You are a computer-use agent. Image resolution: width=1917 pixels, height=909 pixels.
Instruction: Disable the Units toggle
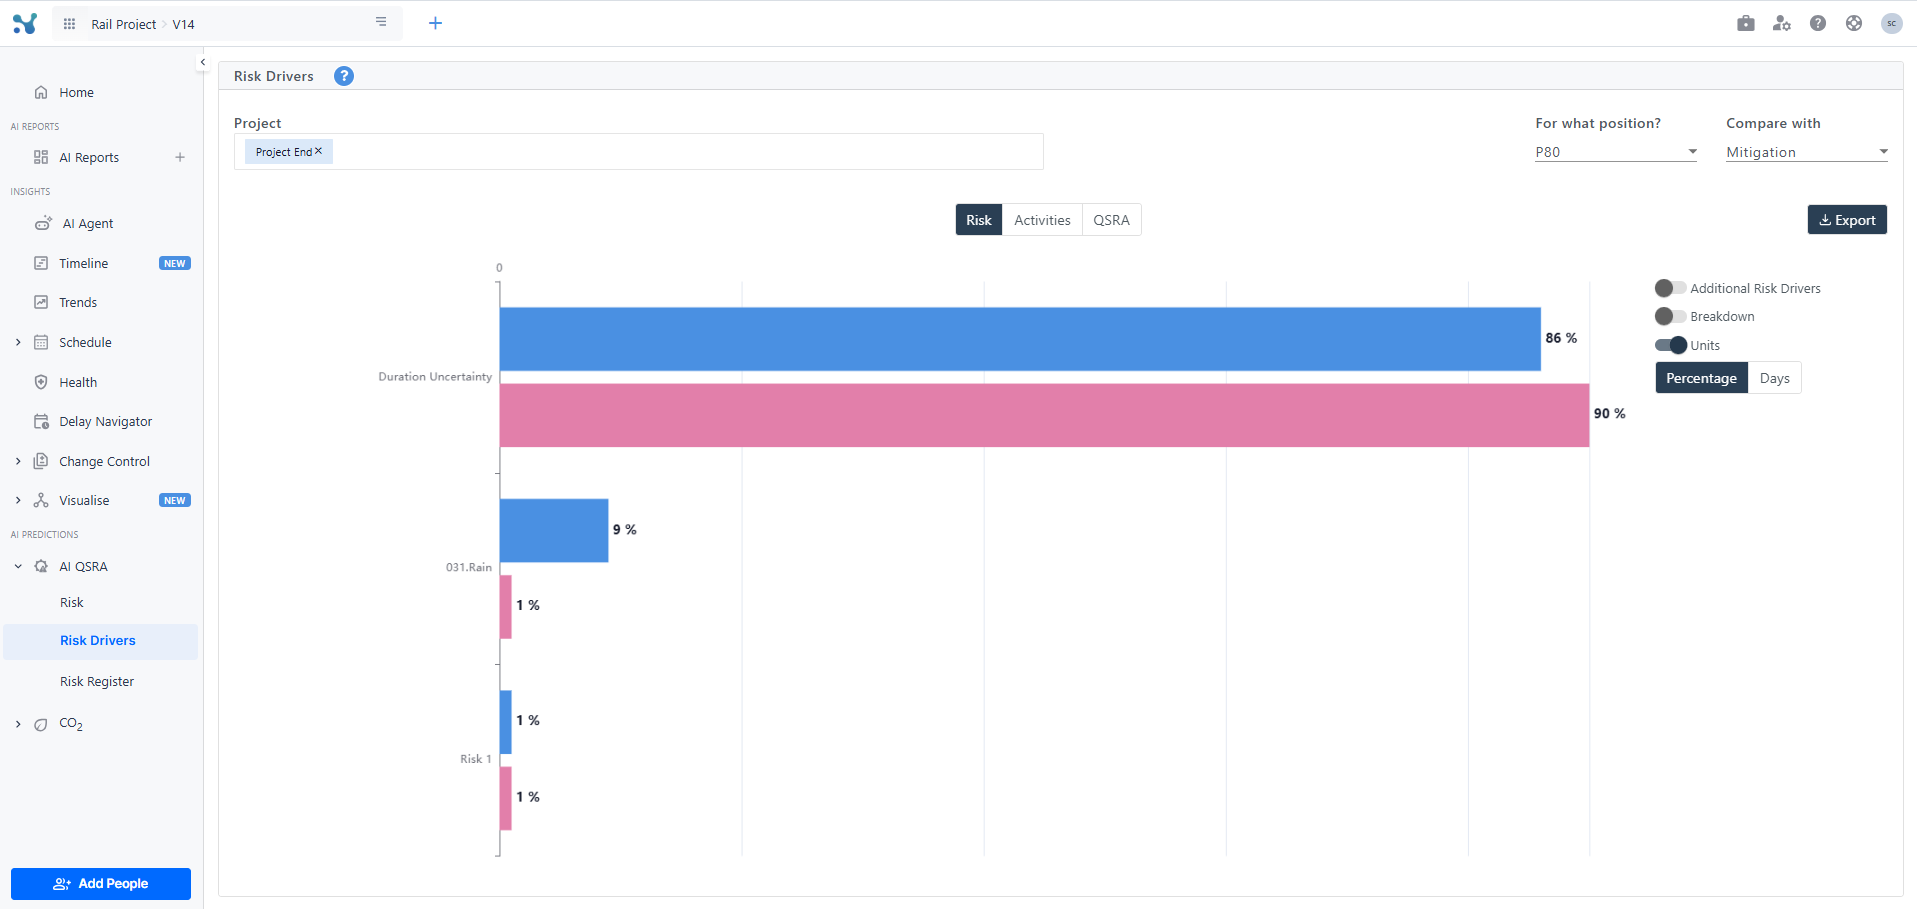coord(1670,345)
